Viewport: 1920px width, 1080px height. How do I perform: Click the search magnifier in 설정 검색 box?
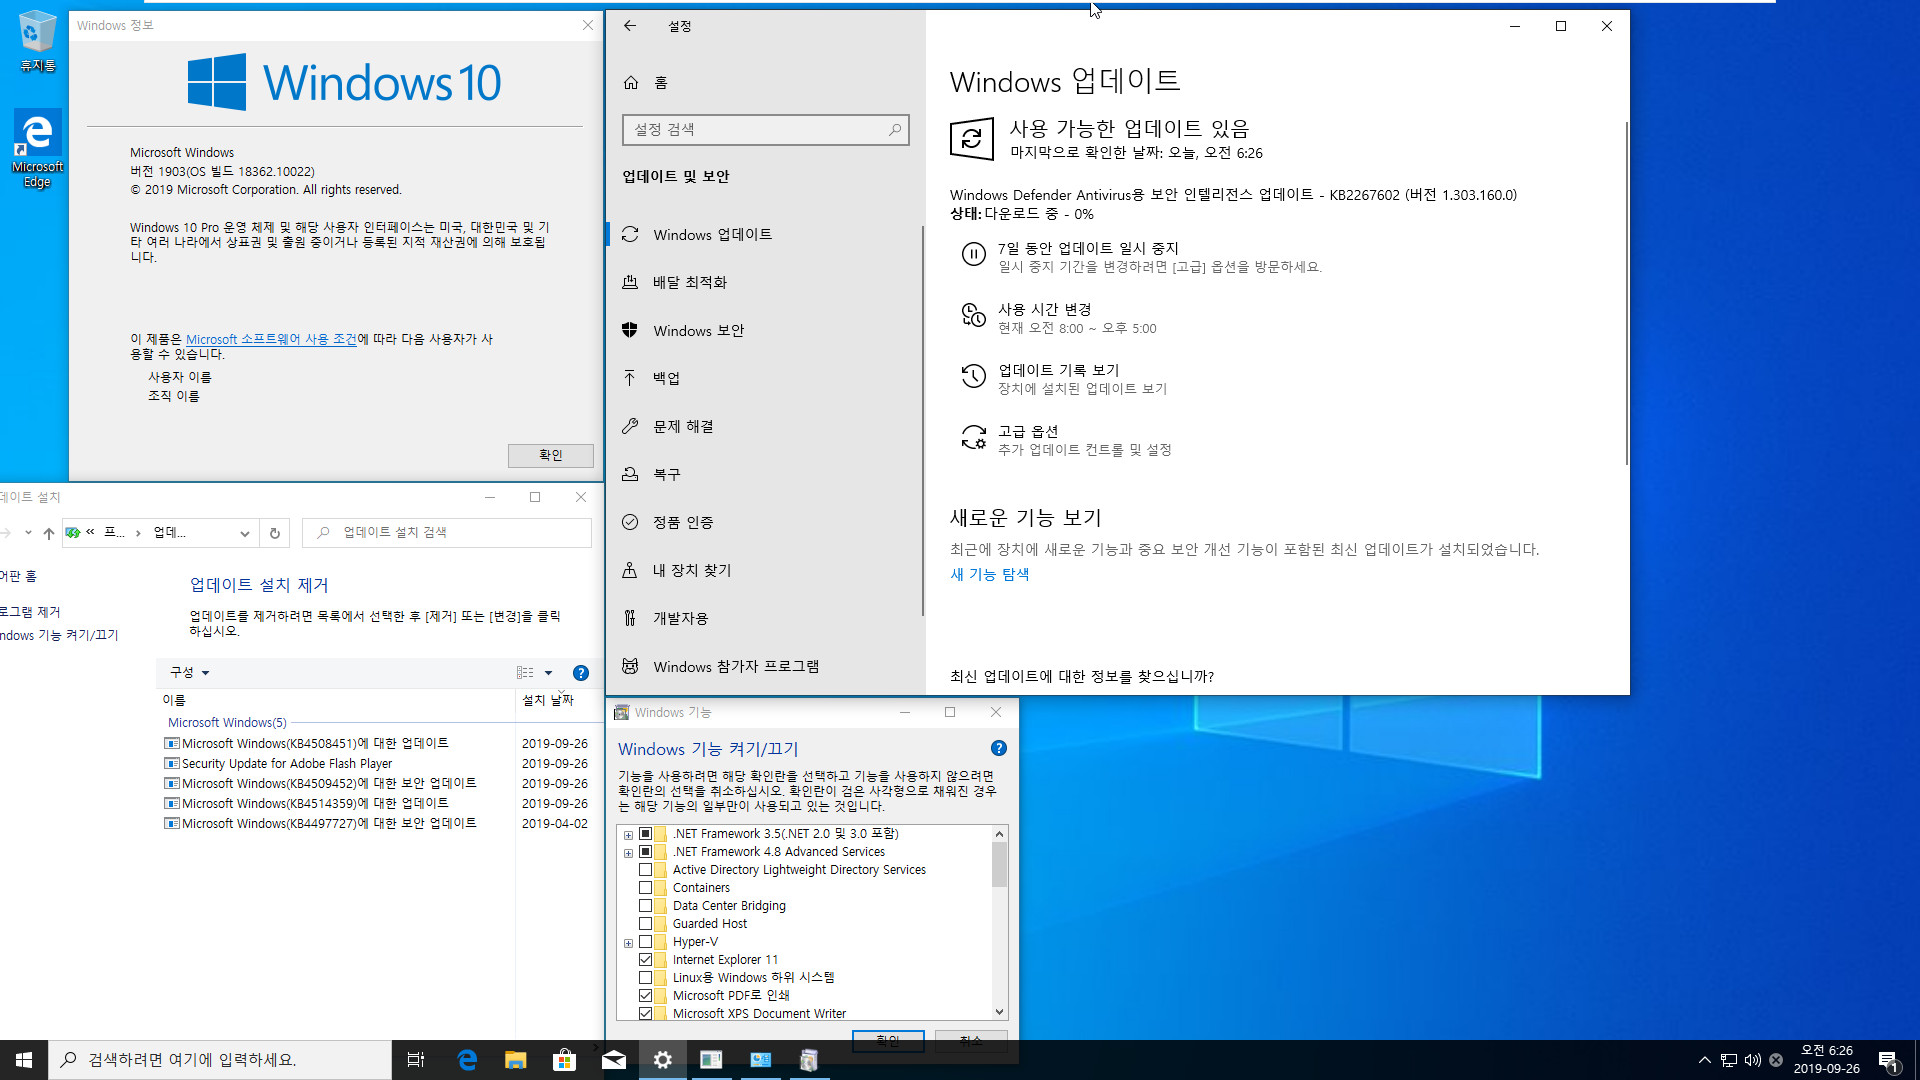pyautogui.click(x=895, y=129)
